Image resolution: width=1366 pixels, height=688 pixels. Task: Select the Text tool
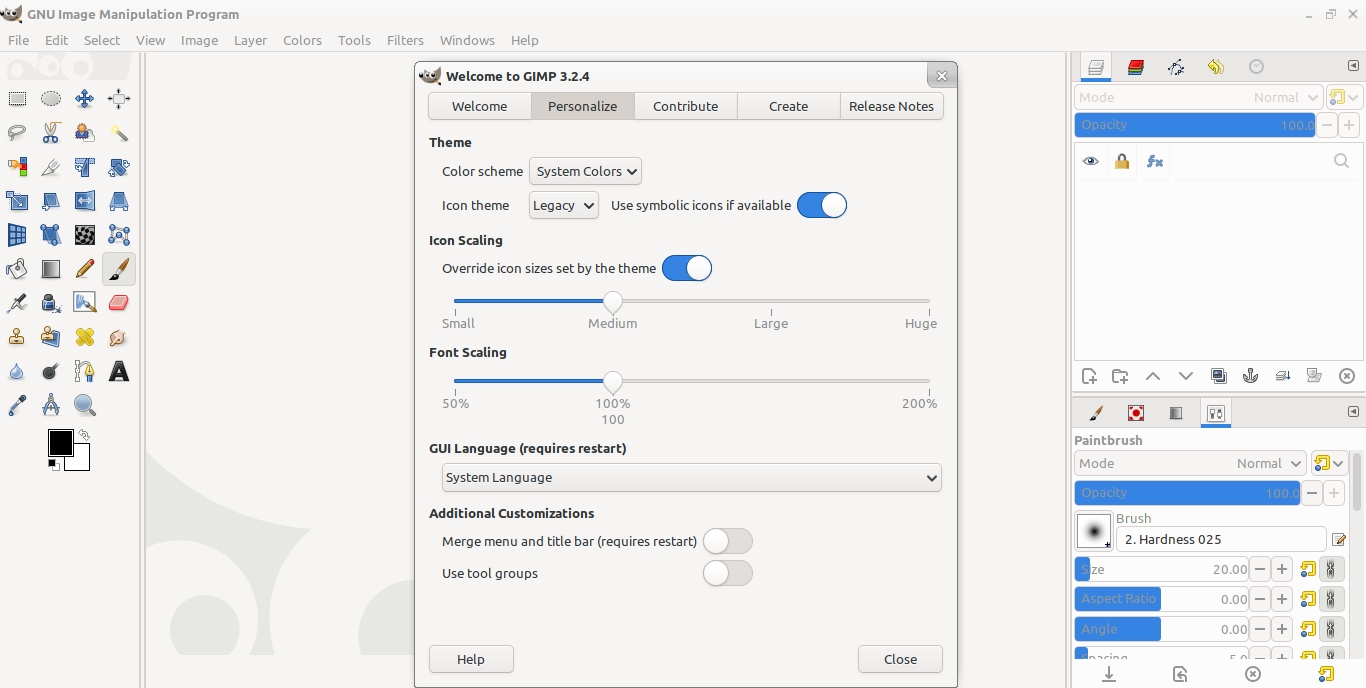(119, 372)
